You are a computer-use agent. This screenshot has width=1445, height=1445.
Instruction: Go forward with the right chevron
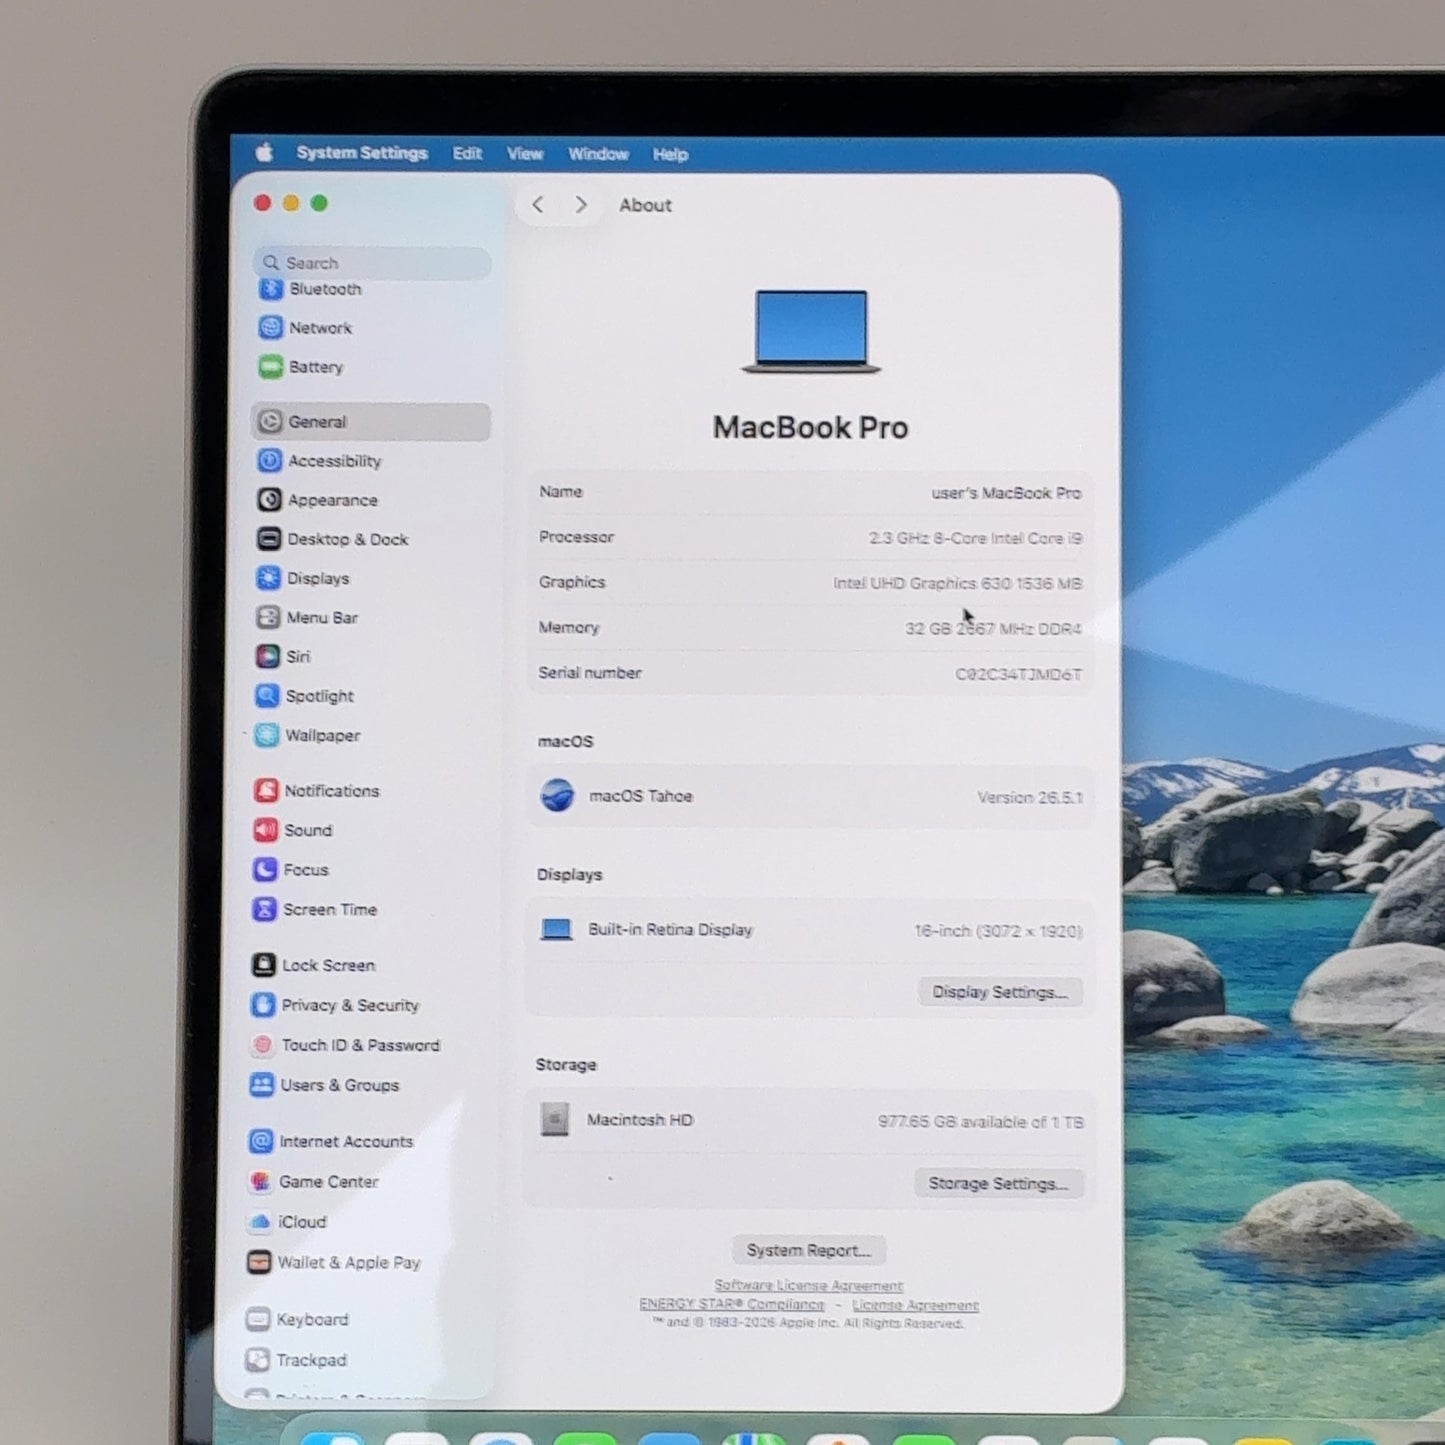(x=581, y=205)
